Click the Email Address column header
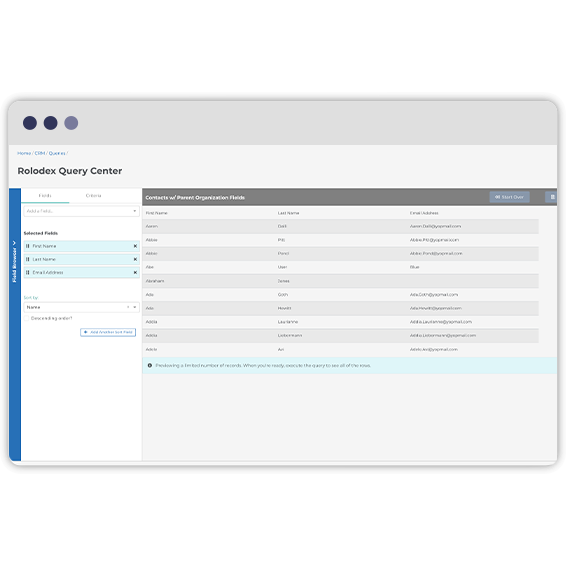Screen dimensions: 566x566 424,213
